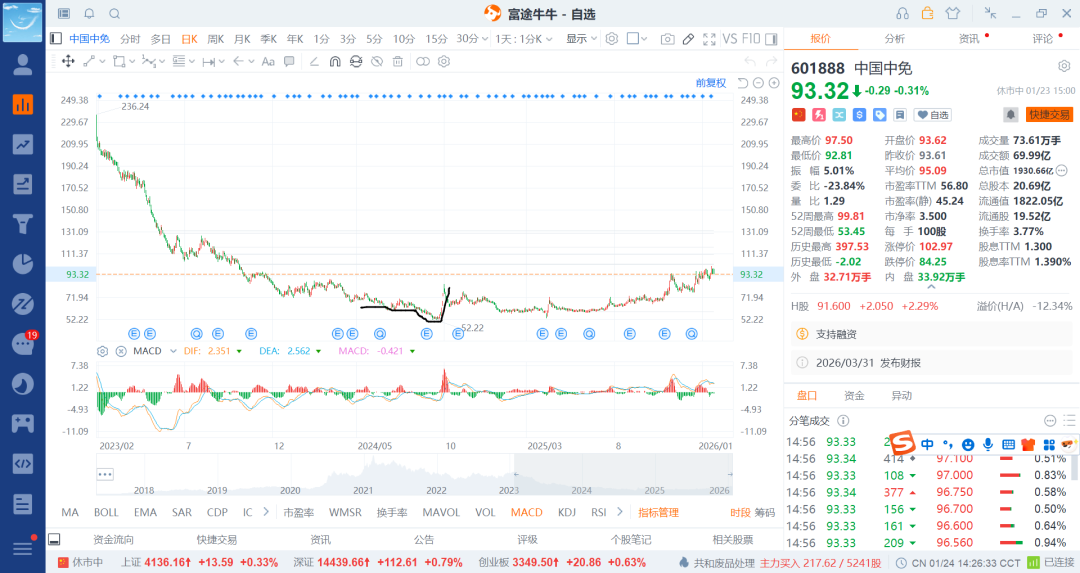Image resolution: width=1080 pixels, height=573 pixels.
Task: Switch to 分析 tab
Action: [895, 39]
